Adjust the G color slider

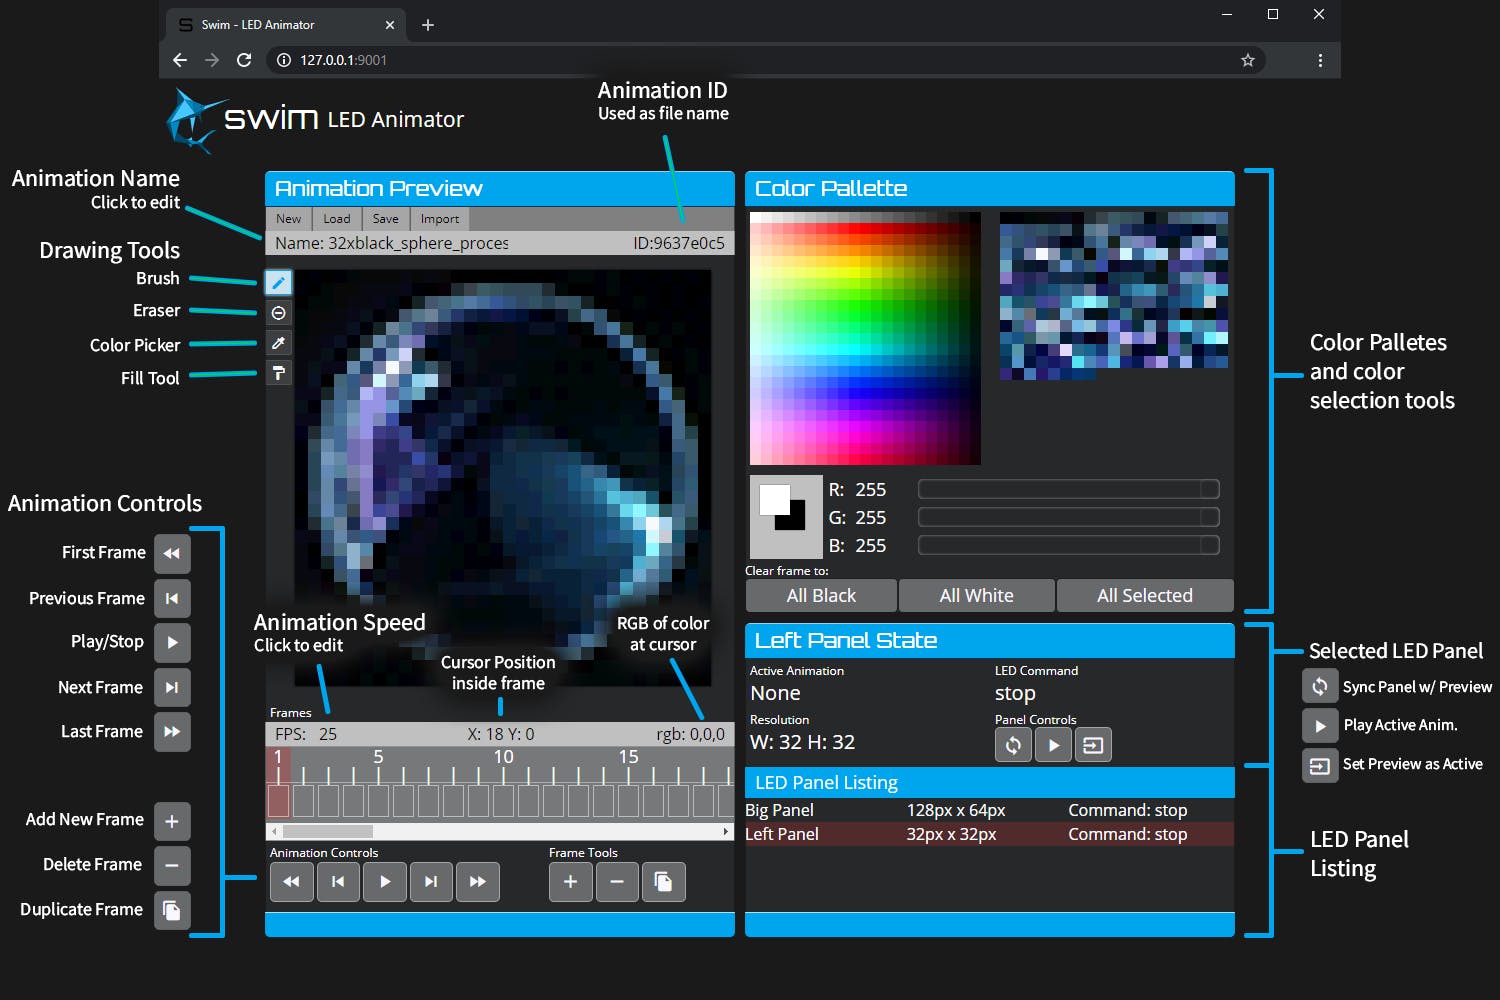[x=1068, y=517]
